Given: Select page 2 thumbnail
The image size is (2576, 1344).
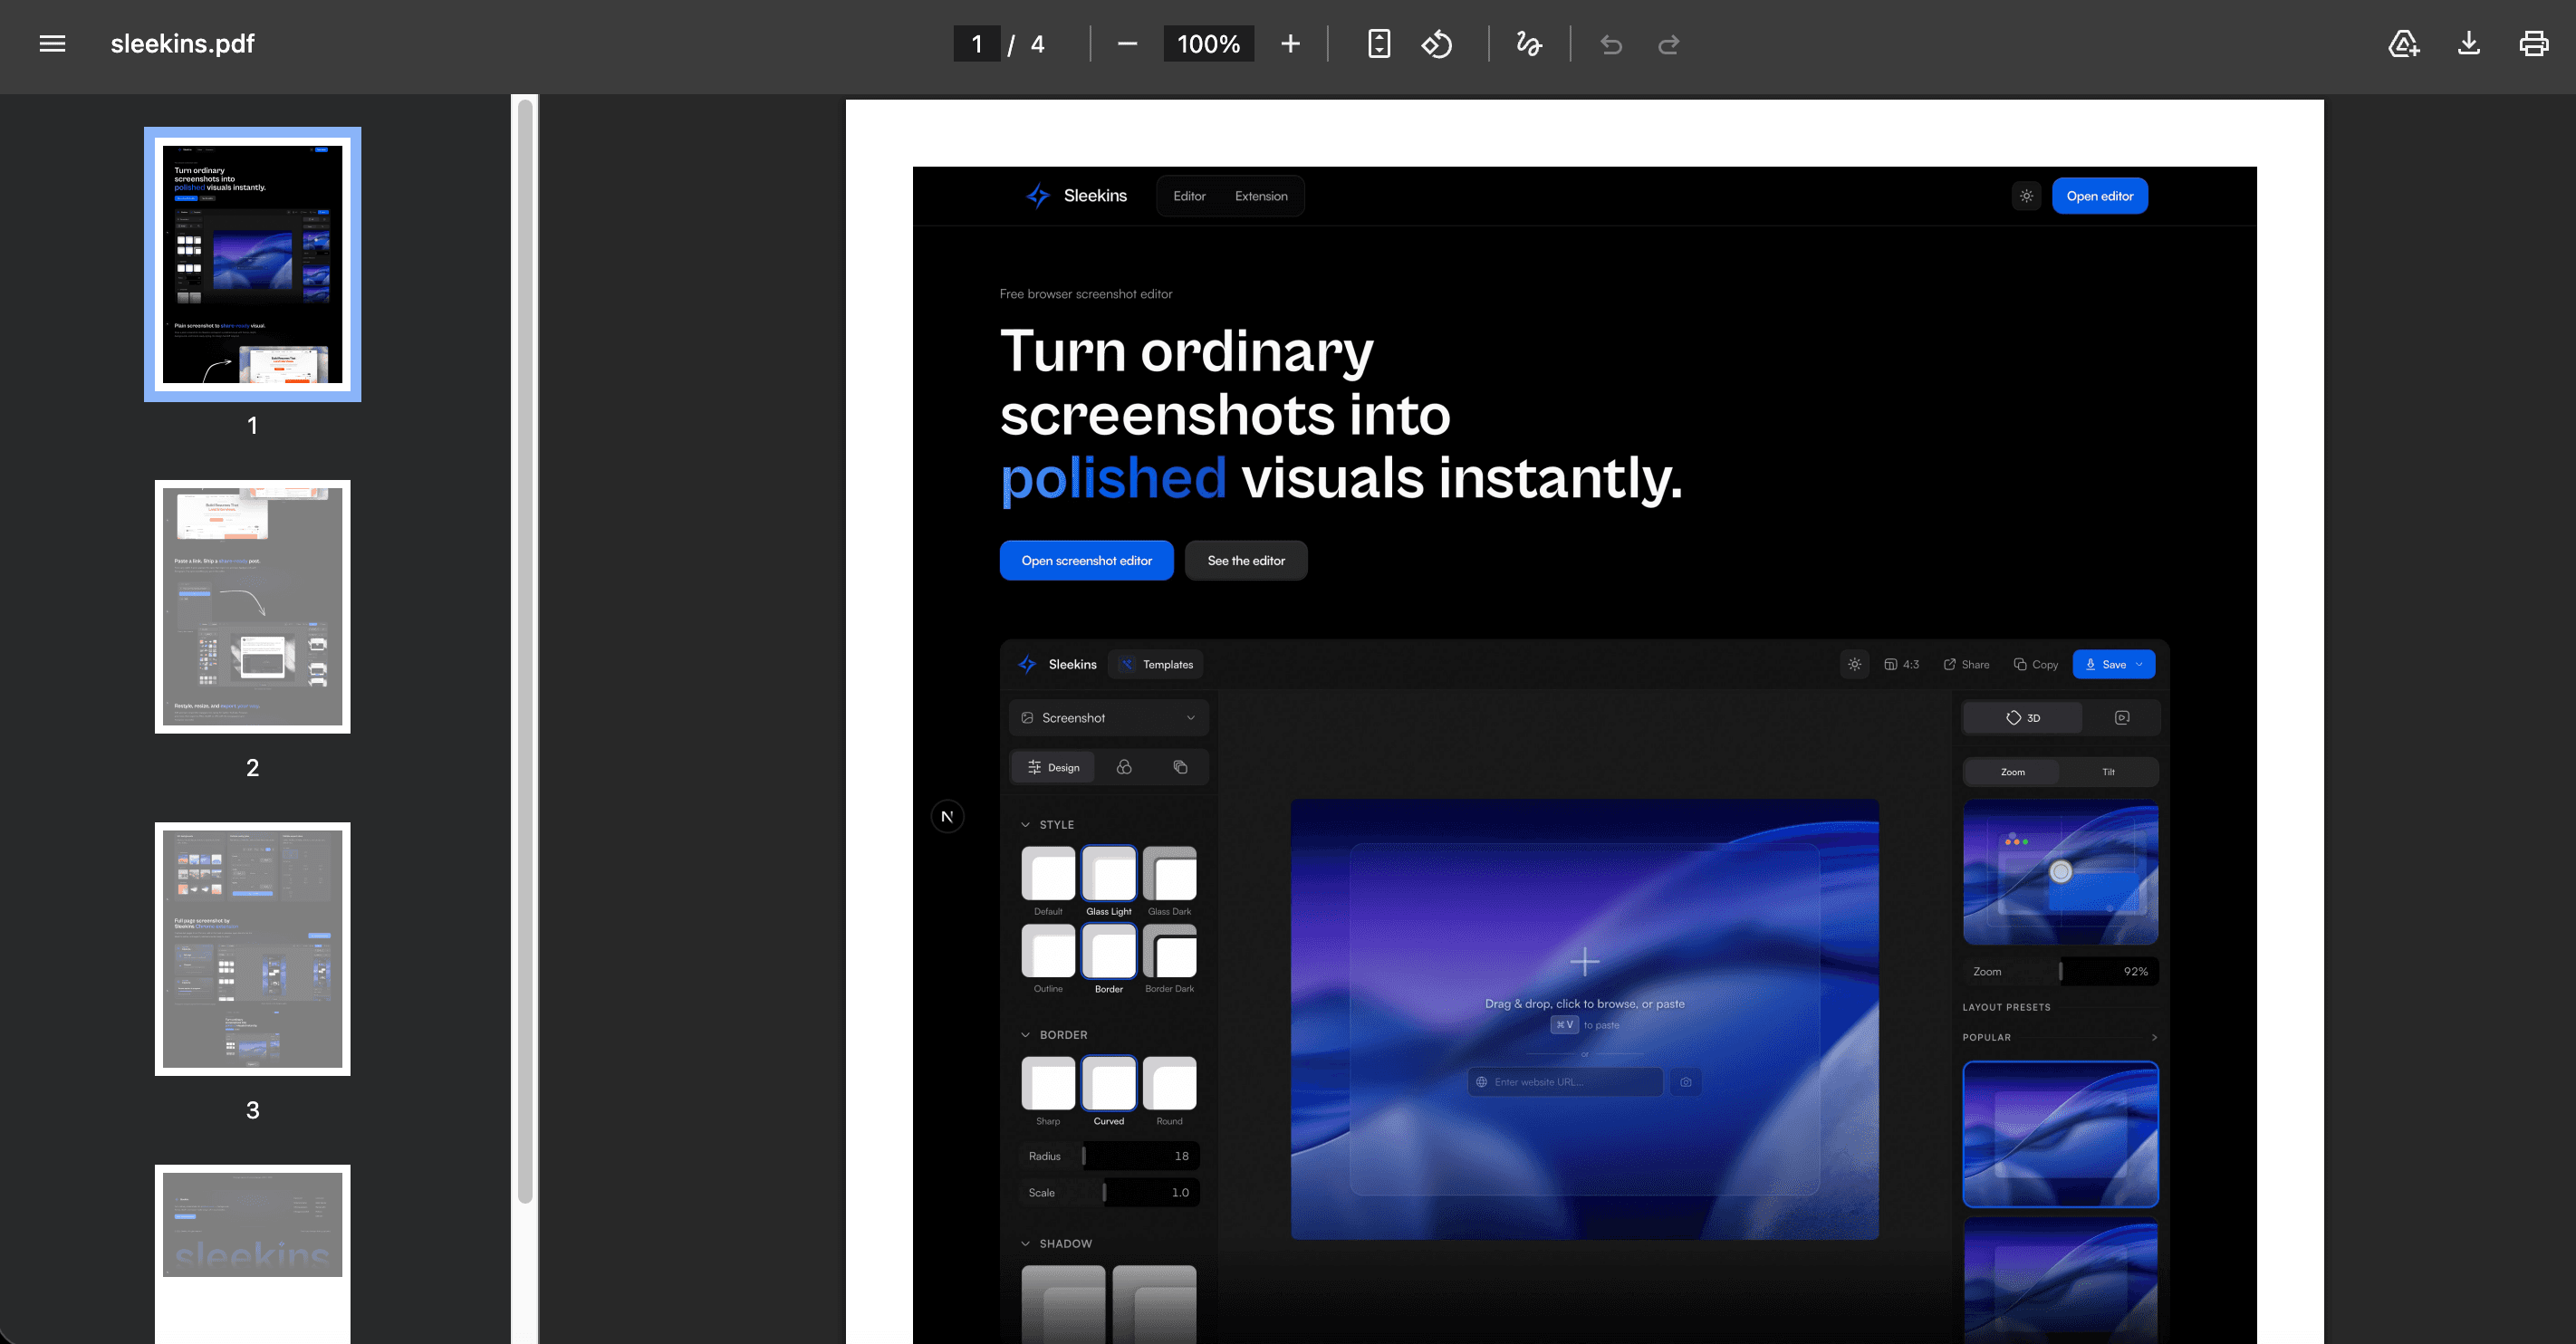Looking at the screenshot, I should point(253,606).
